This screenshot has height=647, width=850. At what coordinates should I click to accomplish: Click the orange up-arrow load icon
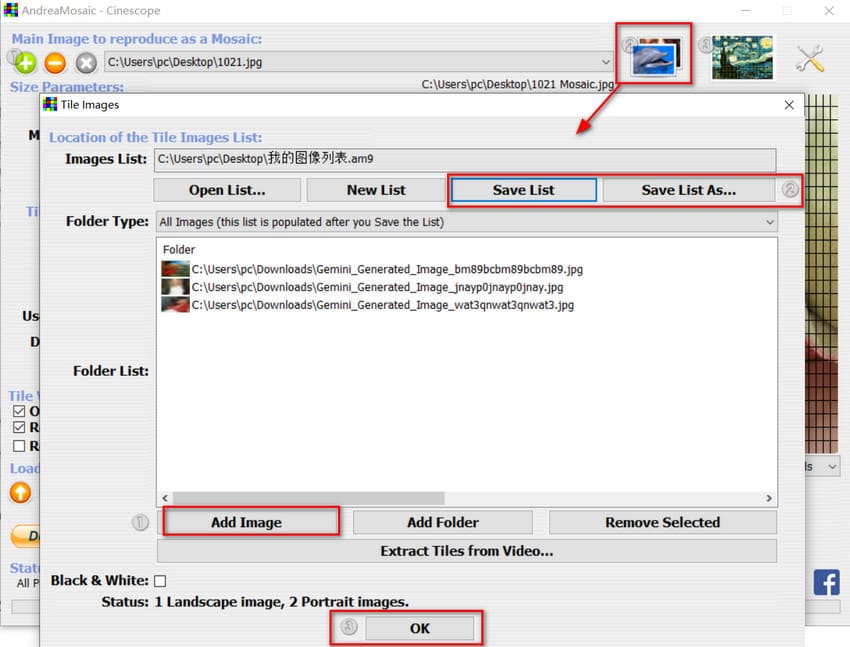click(x=21, y=493)
